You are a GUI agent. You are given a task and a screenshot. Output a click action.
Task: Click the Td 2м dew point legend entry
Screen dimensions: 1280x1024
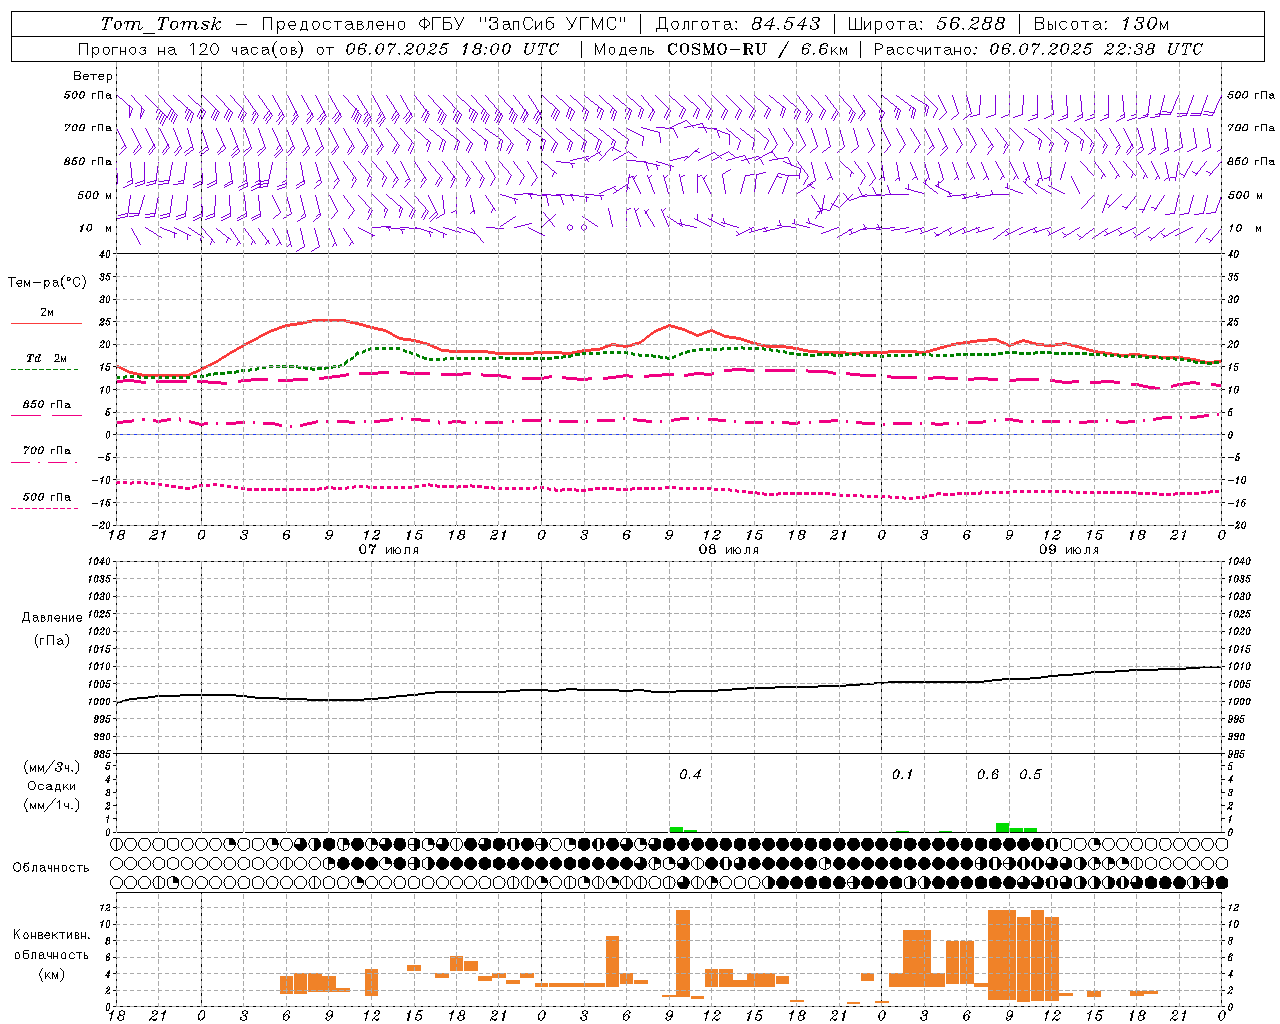pos(46,358)
